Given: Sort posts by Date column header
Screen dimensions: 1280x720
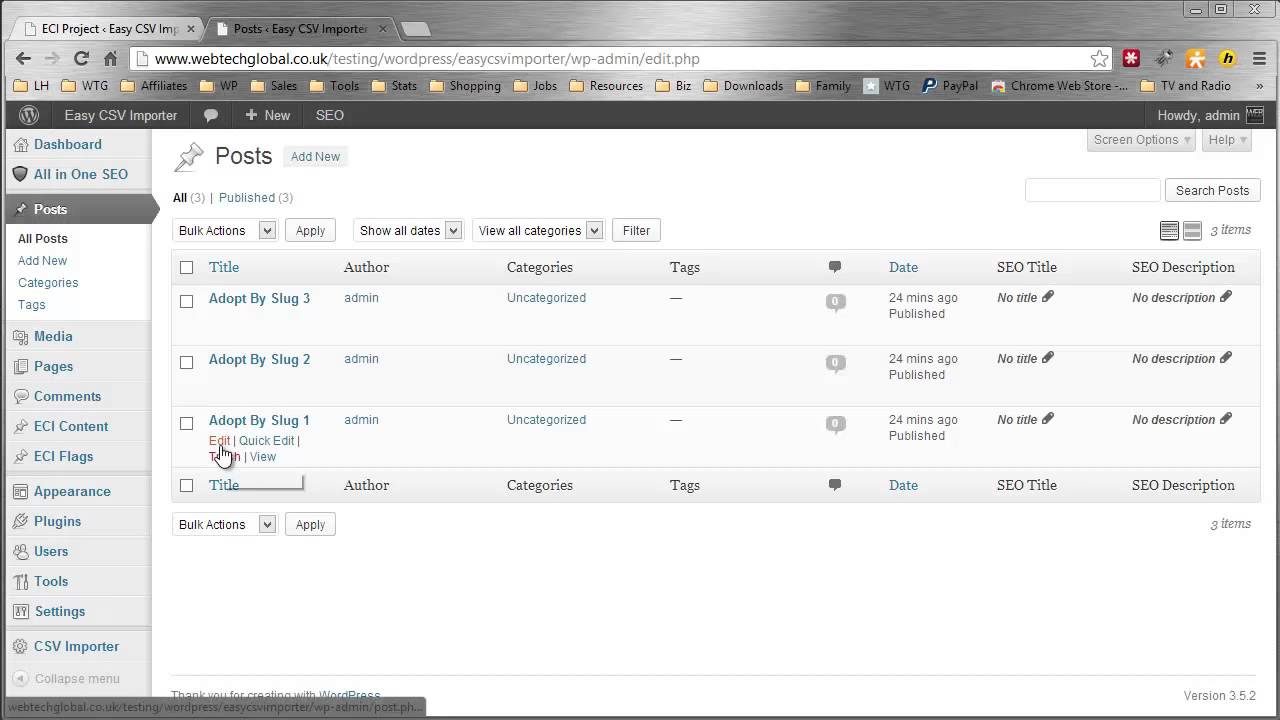Looking at the screenshot, I should (903, 267).
